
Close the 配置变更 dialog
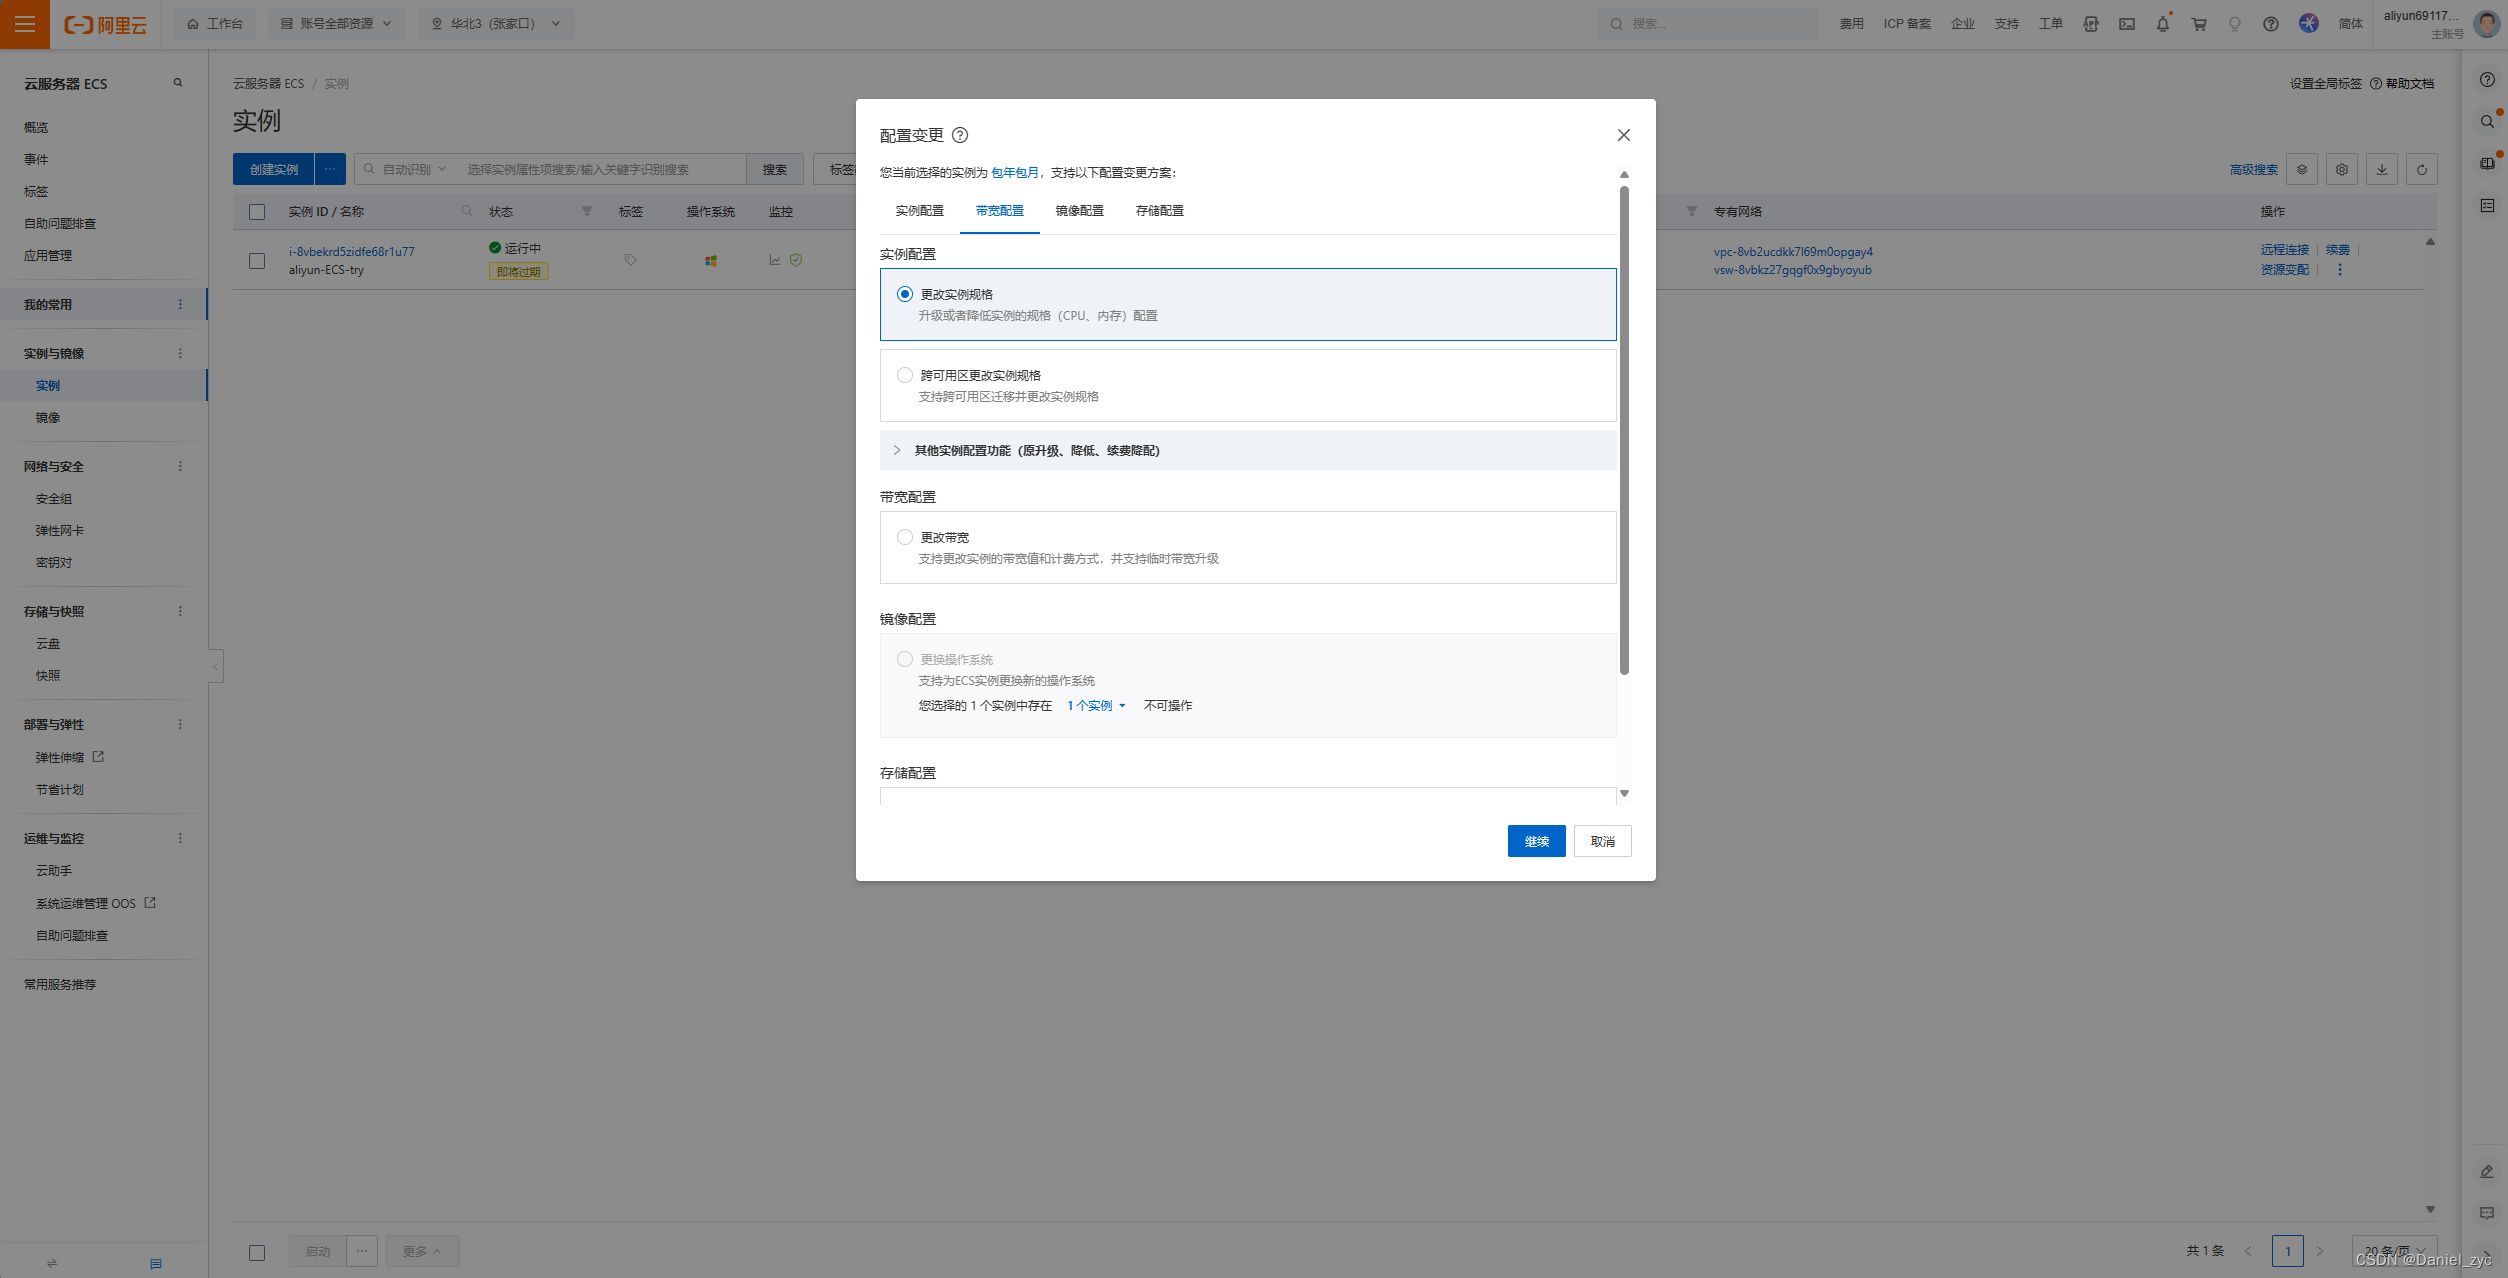(1623, 135)
